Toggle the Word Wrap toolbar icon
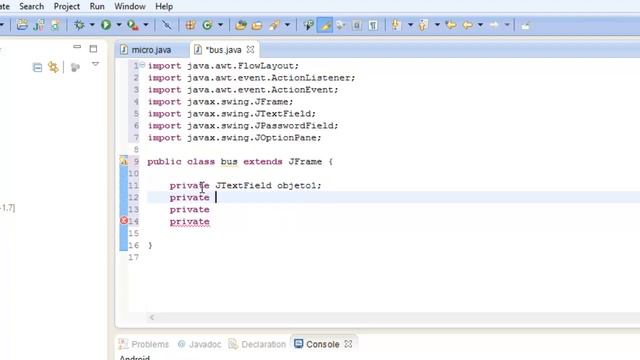The height and width of the screenshot is (360, 640). click(x=340, y=25)
